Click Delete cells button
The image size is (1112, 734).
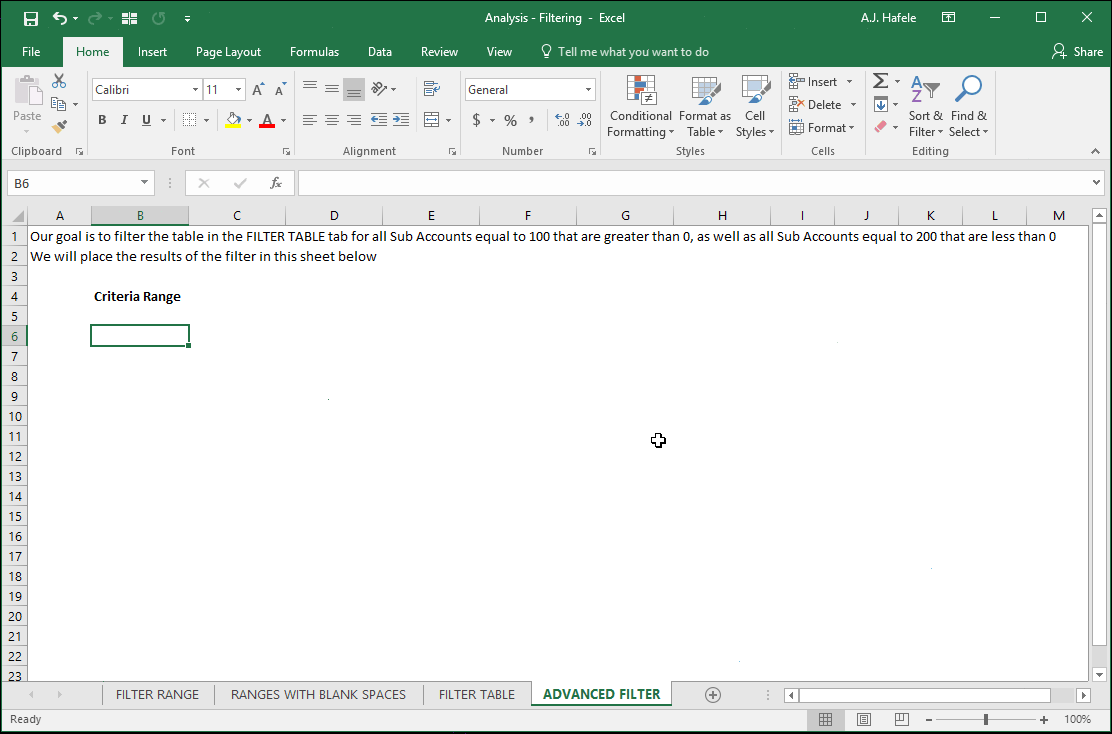816,104
